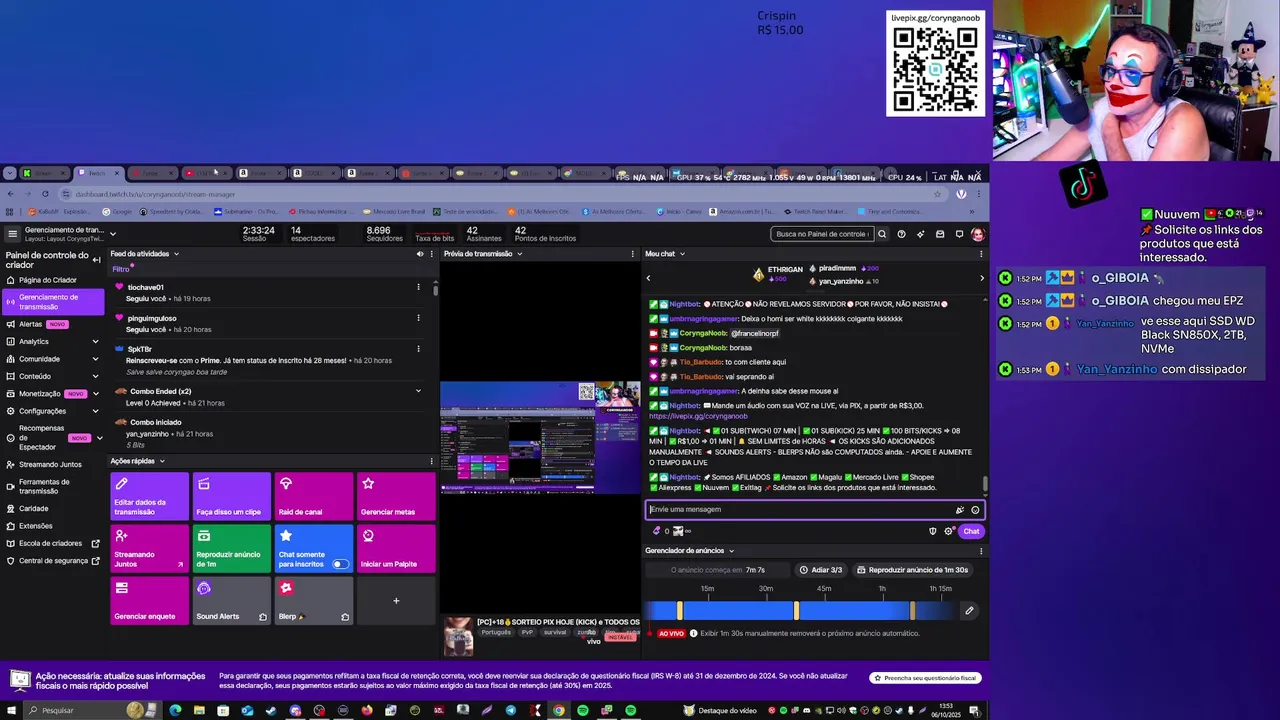The width and height of the screenshot is (1280, 720).
Task: Add a new quick action with plus tile
Action: pyautogui.click(x=396, y=601)
